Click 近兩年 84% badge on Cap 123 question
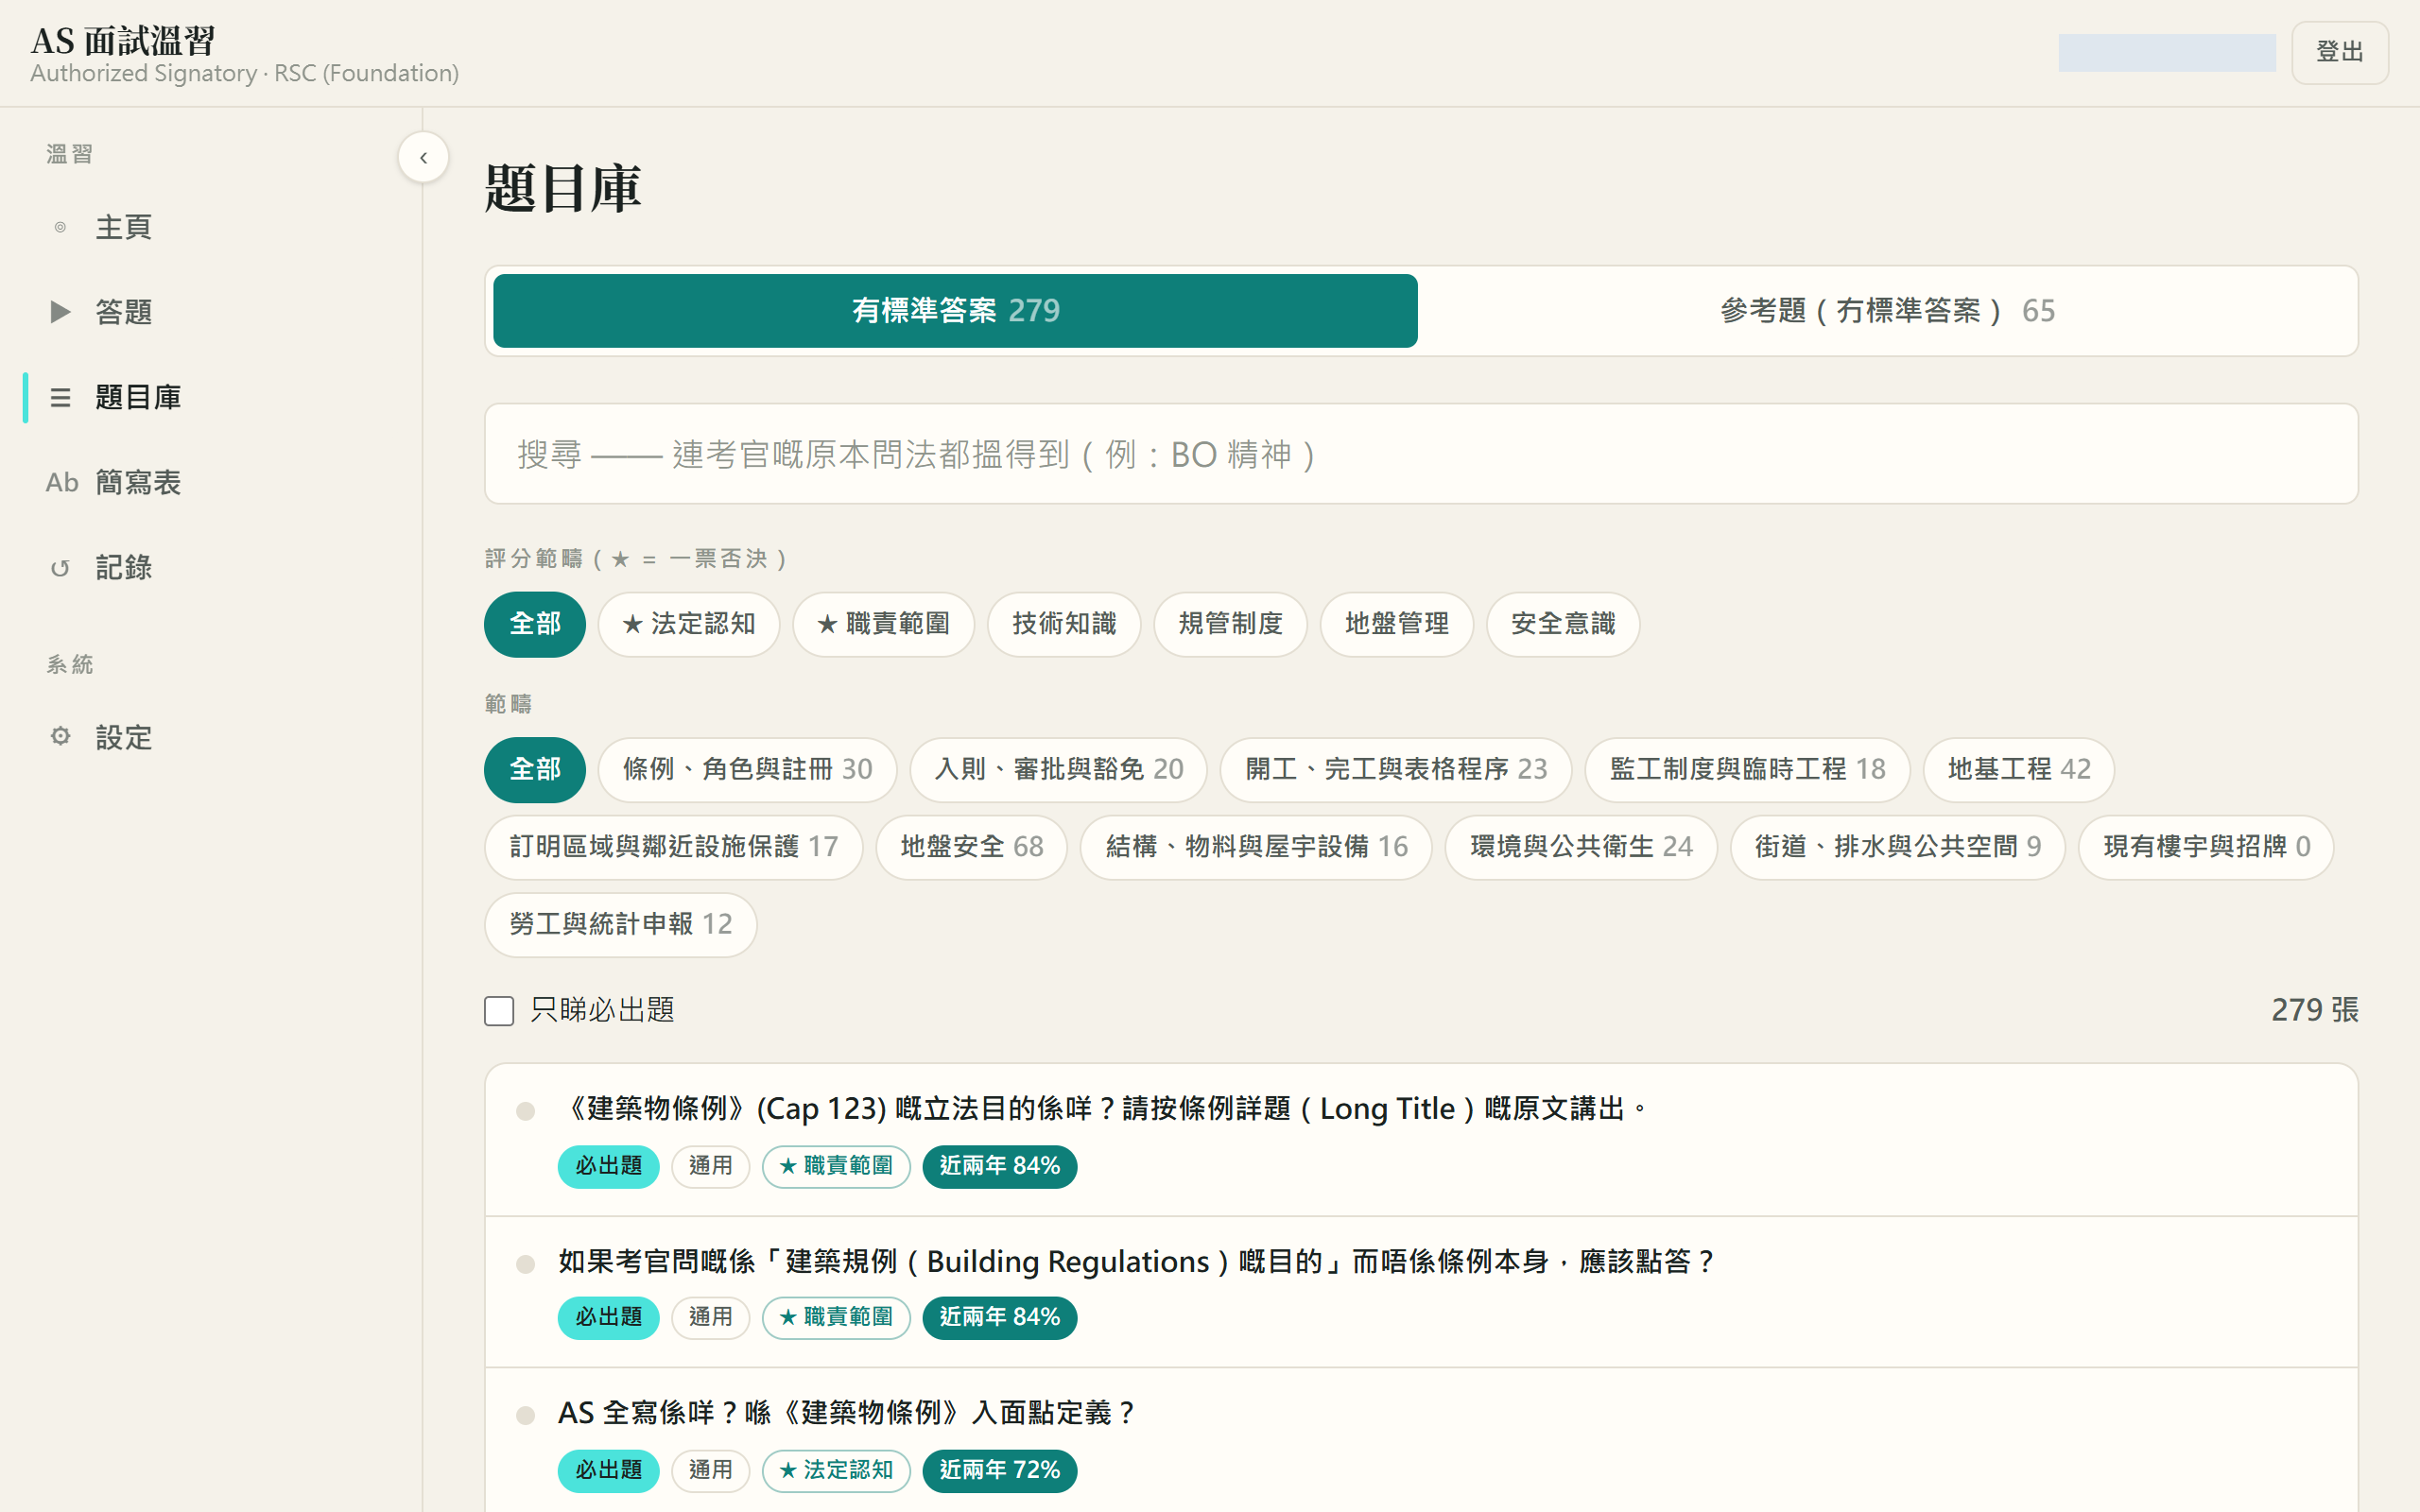The width and height of the screenshot is (2420, 1512). point(999,1166)
